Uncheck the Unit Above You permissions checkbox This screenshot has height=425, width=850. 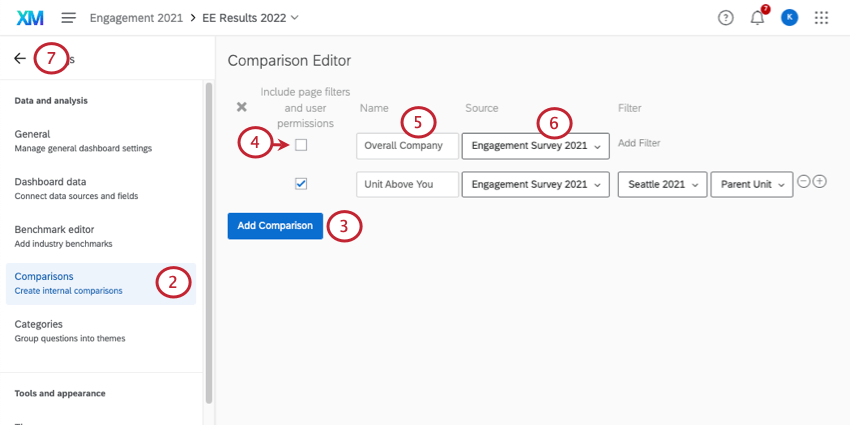point(301,184)
